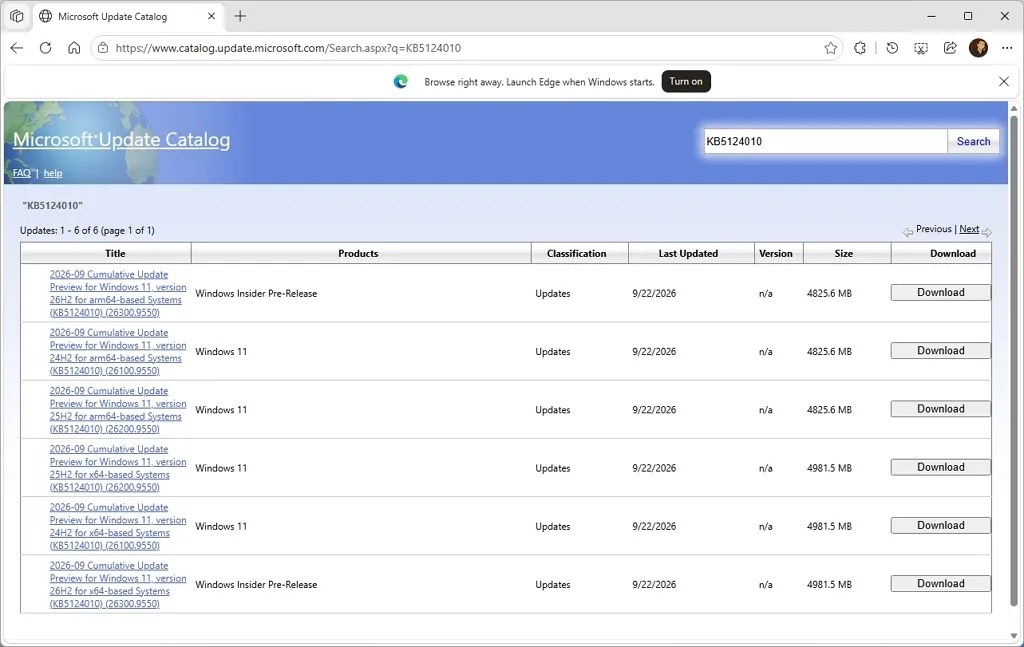Open a new browser tab
The height and width of the screenshot is (647, 1024).
[x=240, y=16]
